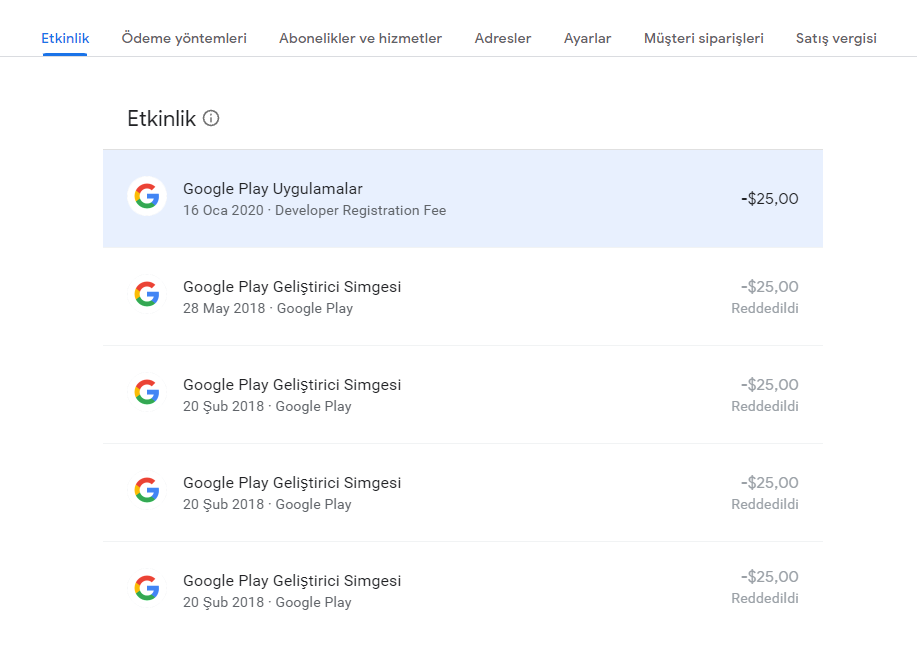This screenshot has width=917, height=659.
Task: Select the Ayarlar tab
Action: point(587,39)
